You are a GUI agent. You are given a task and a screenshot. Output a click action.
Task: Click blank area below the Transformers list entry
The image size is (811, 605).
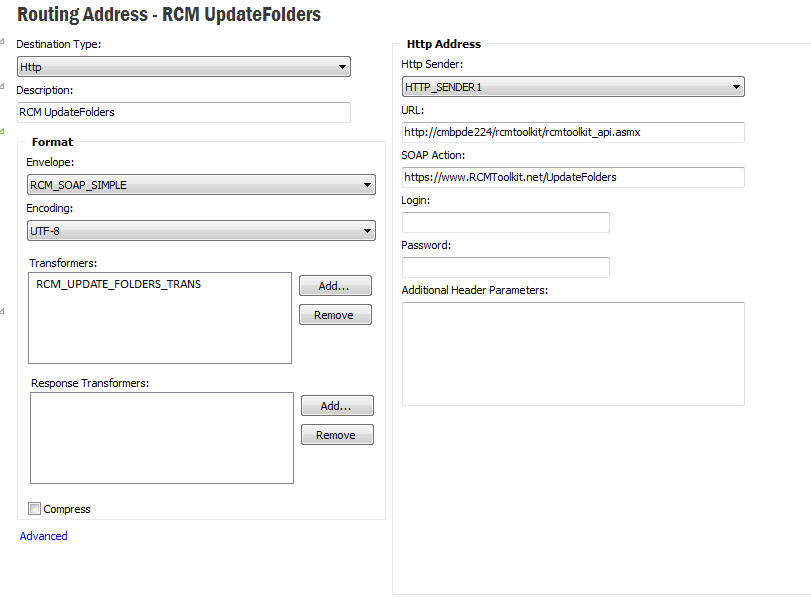160,330
